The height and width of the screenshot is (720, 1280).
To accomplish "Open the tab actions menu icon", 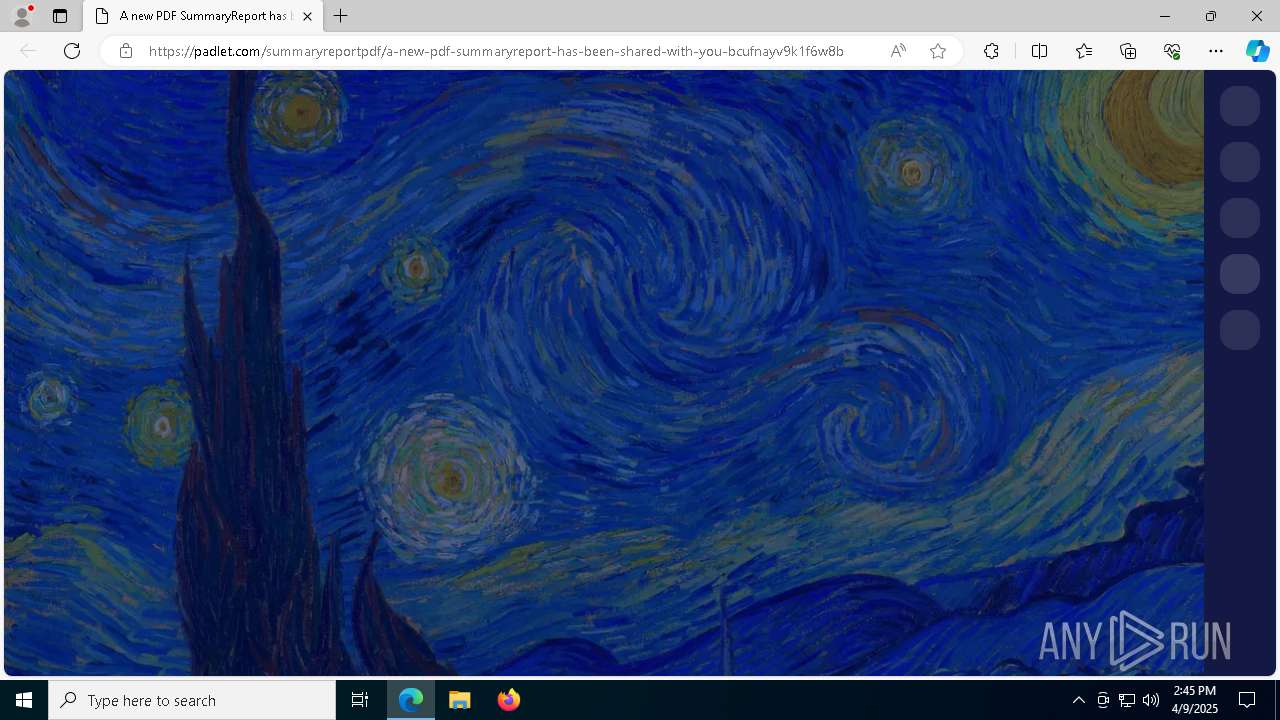I will [60, 16].
